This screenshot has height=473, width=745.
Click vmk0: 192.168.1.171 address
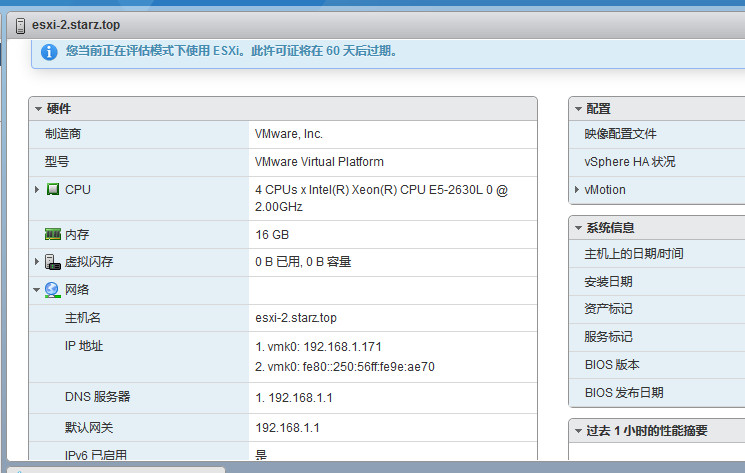click(318, 347)
